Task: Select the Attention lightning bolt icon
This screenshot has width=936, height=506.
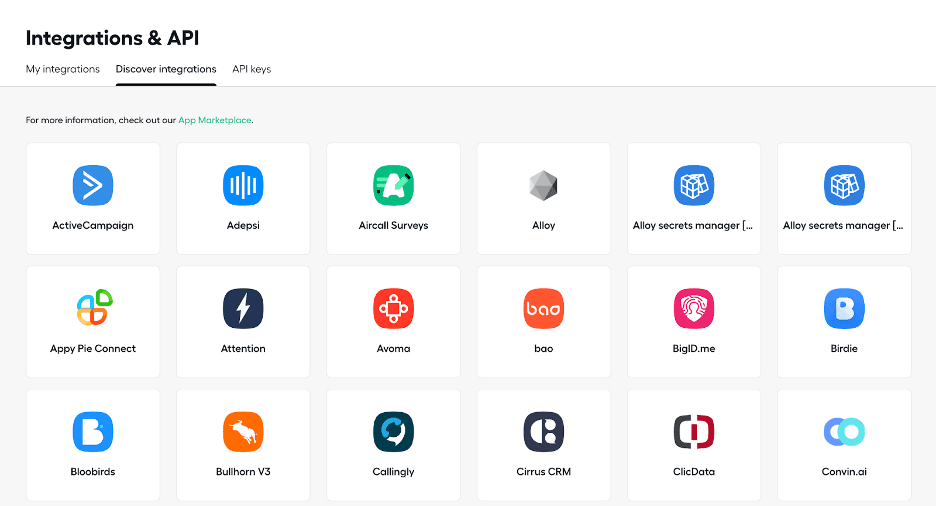Action: tap(243, 308)
